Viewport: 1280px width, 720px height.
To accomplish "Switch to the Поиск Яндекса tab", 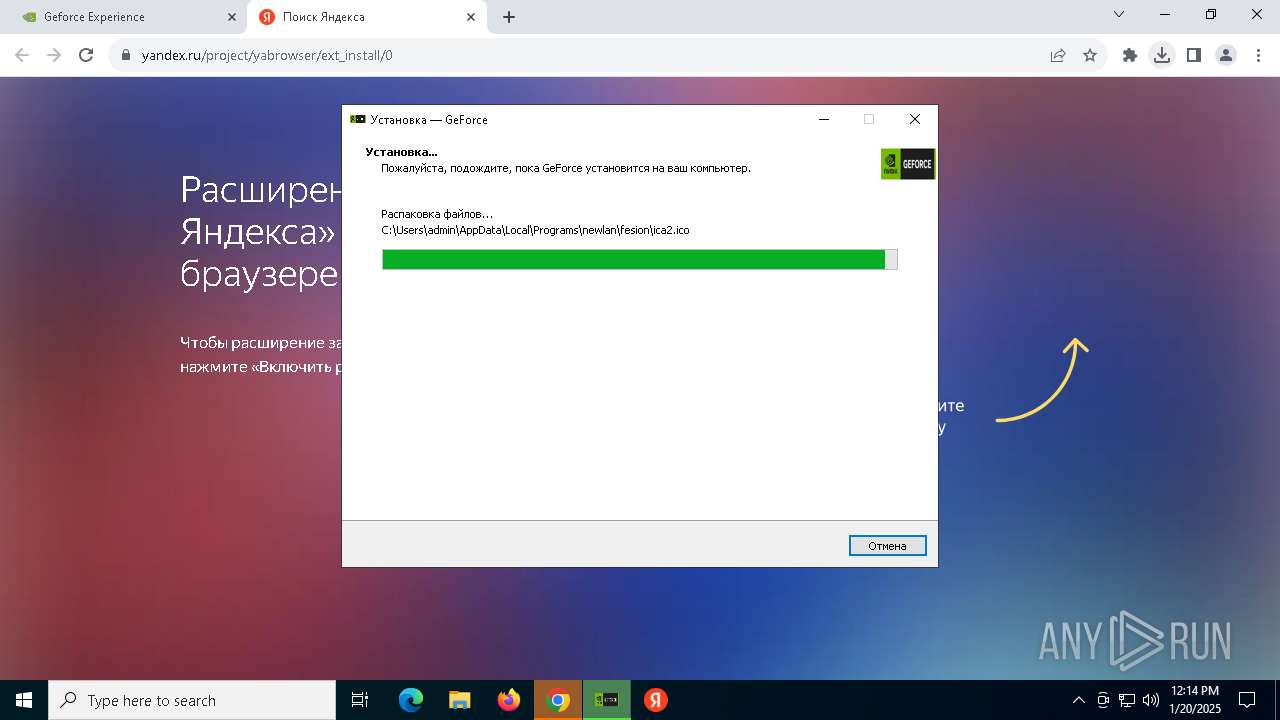I will point(365,17).
